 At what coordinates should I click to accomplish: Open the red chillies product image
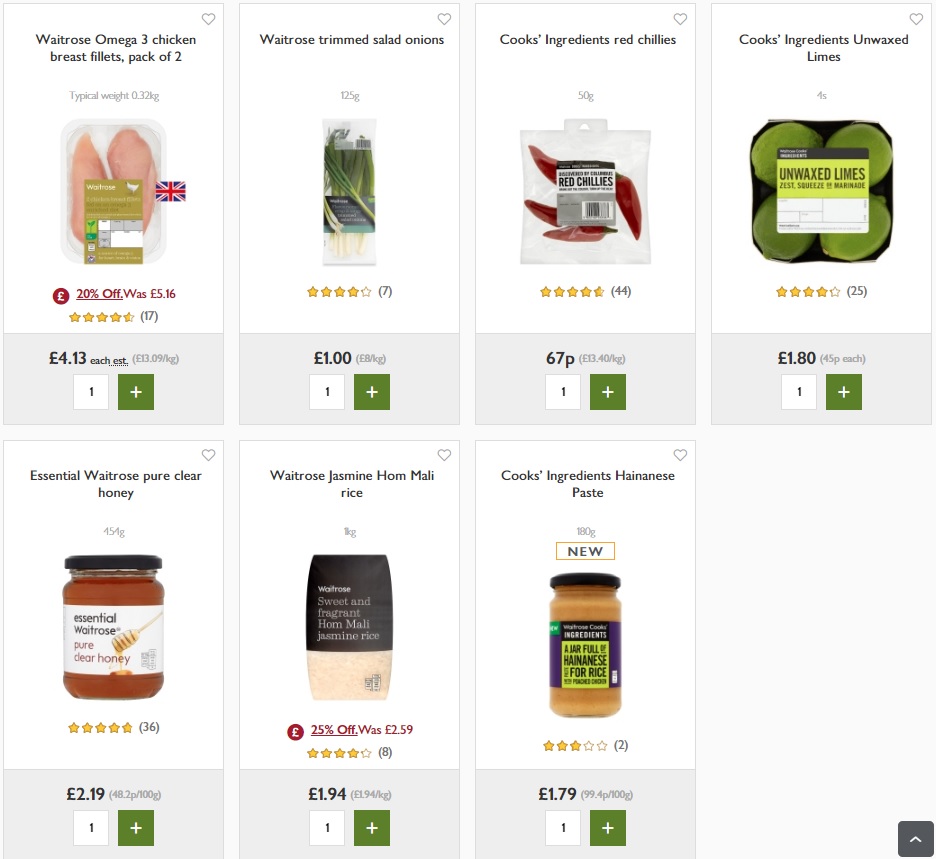click(x=585, y=191)
